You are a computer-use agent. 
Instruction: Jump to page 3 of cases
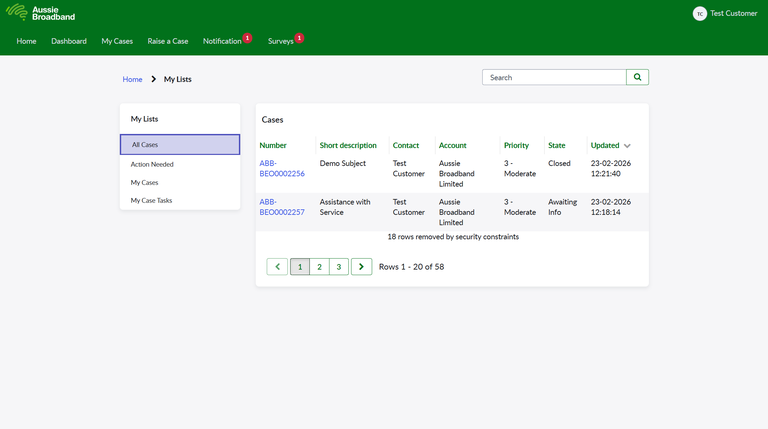coord(339,267)
